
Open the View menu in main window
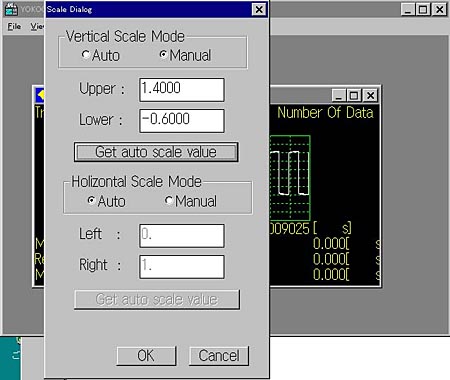pos(37,26)
